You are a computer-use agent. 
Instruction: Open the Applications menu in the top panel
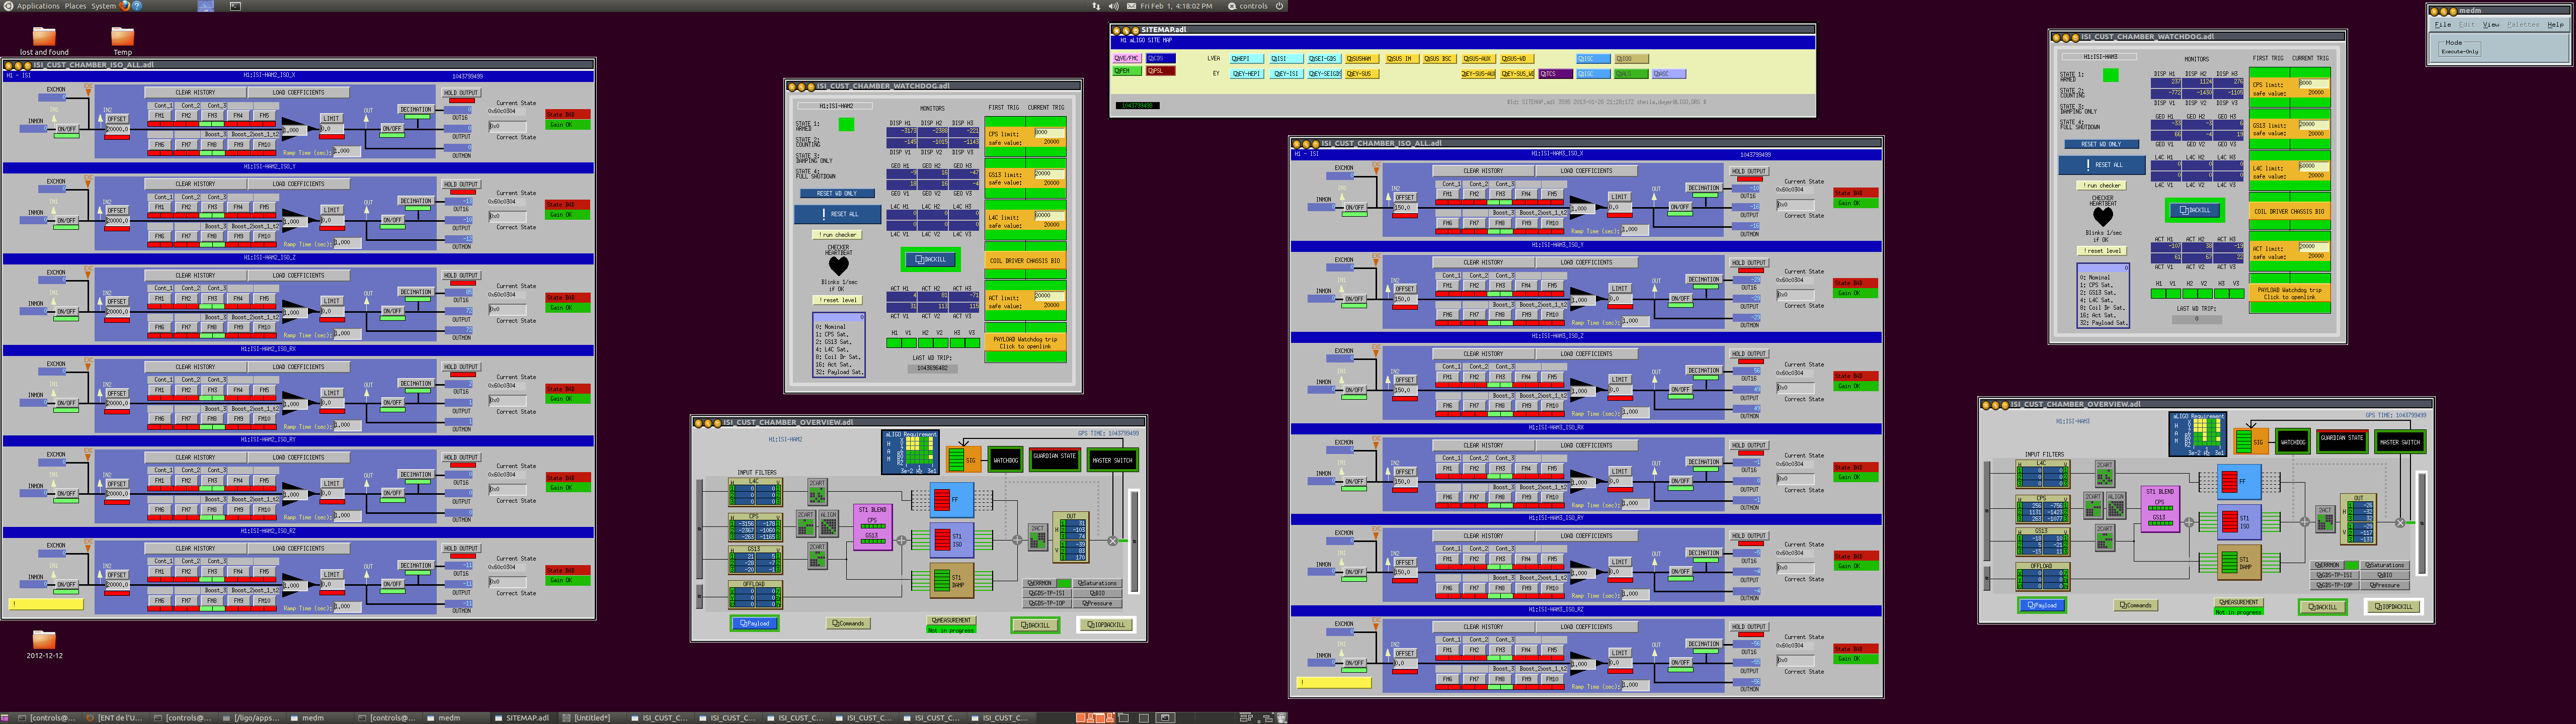pos(38,6)
